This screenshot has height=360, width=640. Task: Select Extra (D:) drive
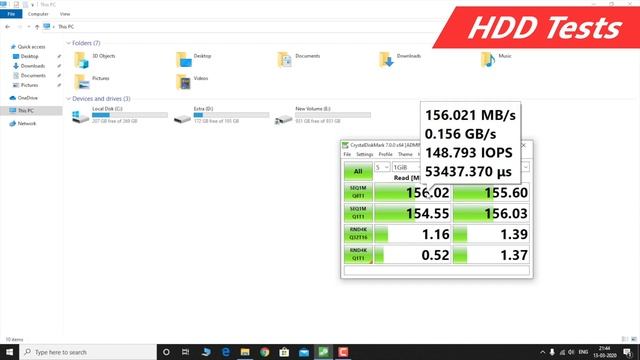click(x=221, y=115)
